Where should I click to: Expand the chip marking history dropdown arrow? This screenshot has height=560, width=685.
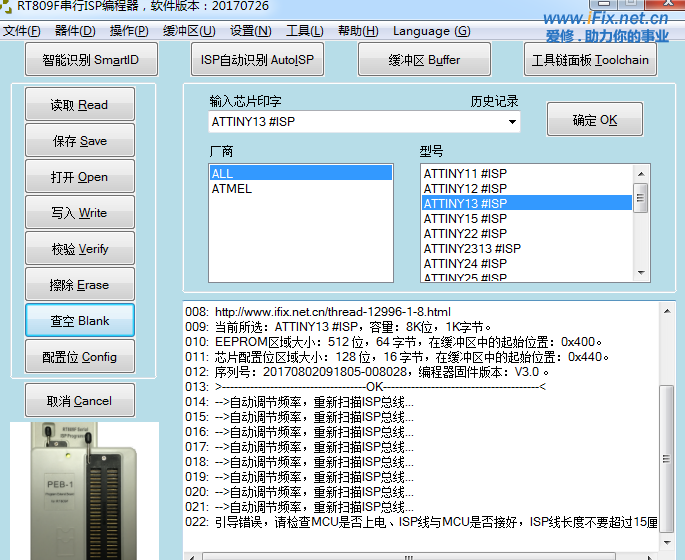coord(512,121)
